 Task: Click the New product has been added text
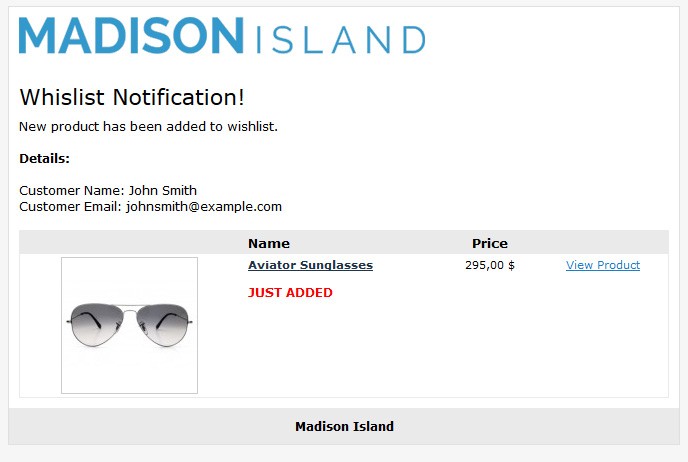(x=148, y=126)
